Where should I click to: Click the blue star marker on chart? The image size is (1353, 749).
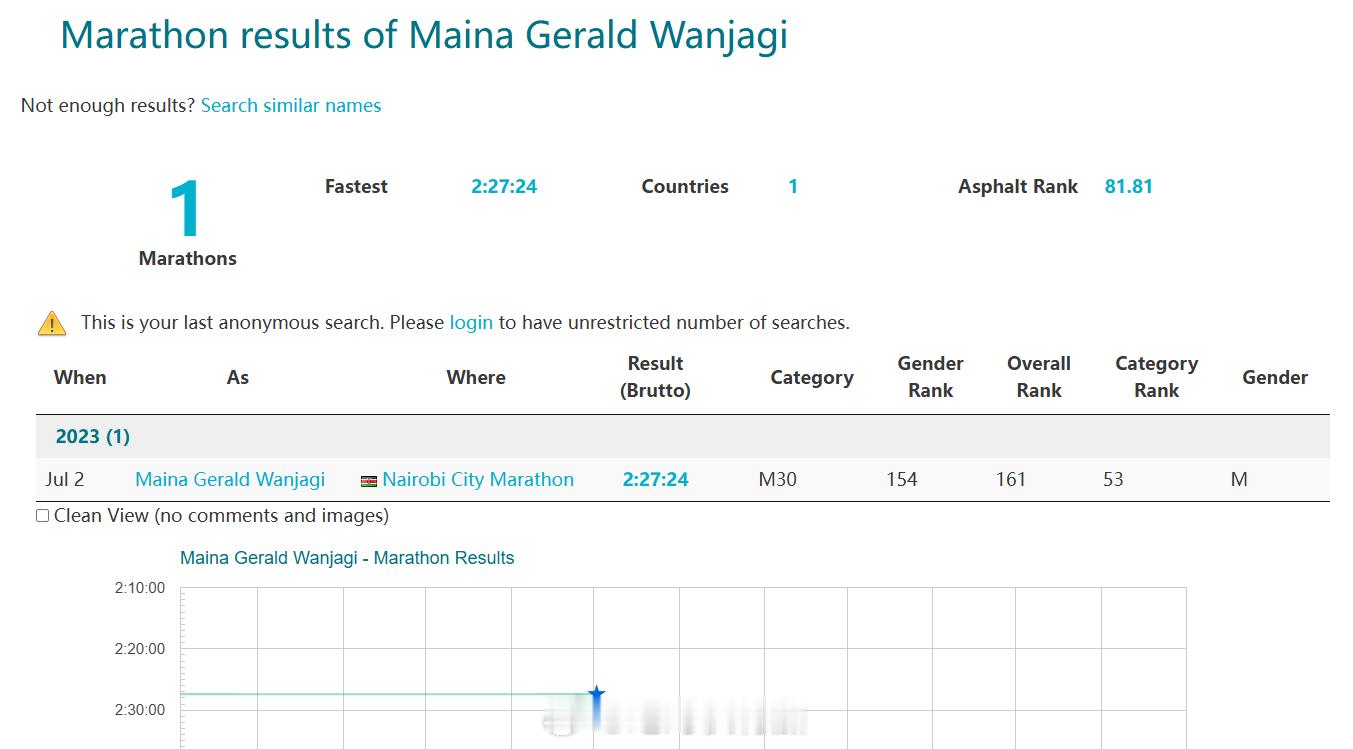pyautogui.click(x=597, y=693)
